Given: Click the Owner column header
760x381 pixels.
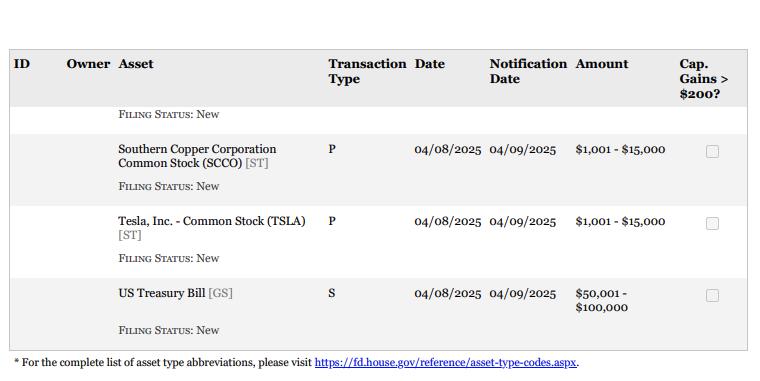Looking at the screenshot, I should coord(88,64).
